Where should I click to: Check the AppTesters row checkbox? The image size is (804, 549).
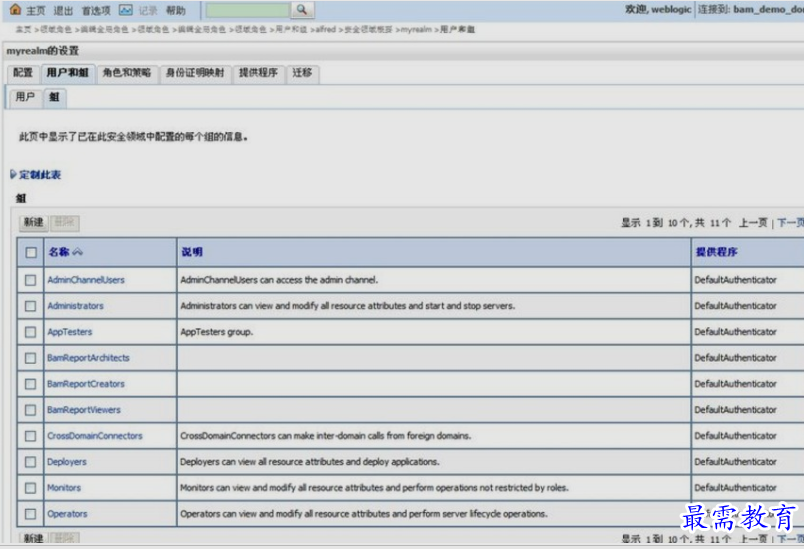[x=31, y=332]
